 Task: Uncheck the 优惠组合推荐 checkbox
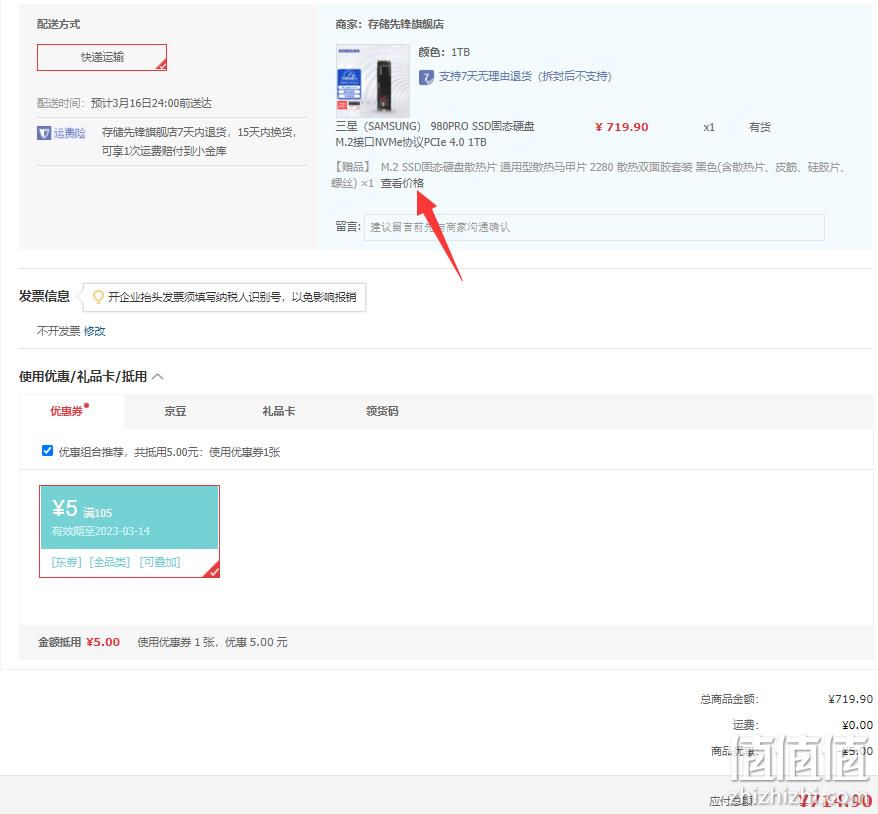tap(48, 451)
